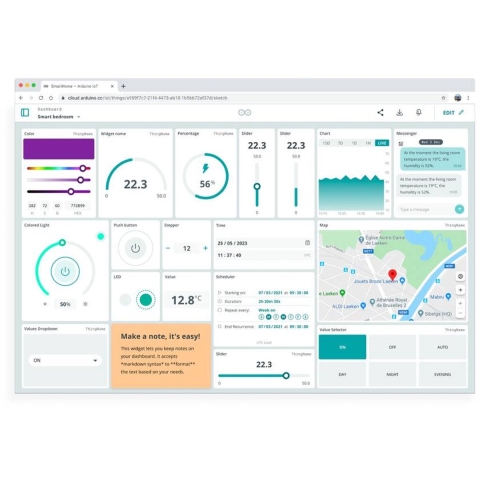Viewport: 480px width, 480px height.
Task: Click the Type a message input field
Action: coord(425,209)
